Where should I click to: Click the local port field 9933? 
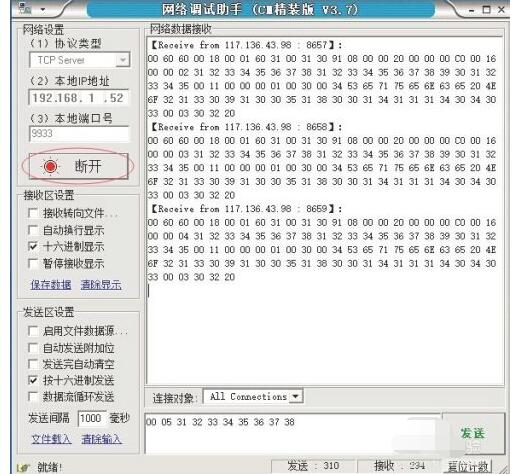tap(79, 134)
